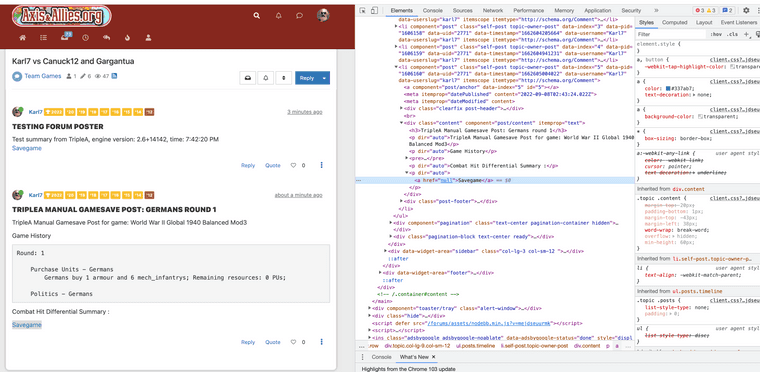Expand the sidebar widget-area div node
The height and width of the screenshot is (372, 760).
coord(386,251)
